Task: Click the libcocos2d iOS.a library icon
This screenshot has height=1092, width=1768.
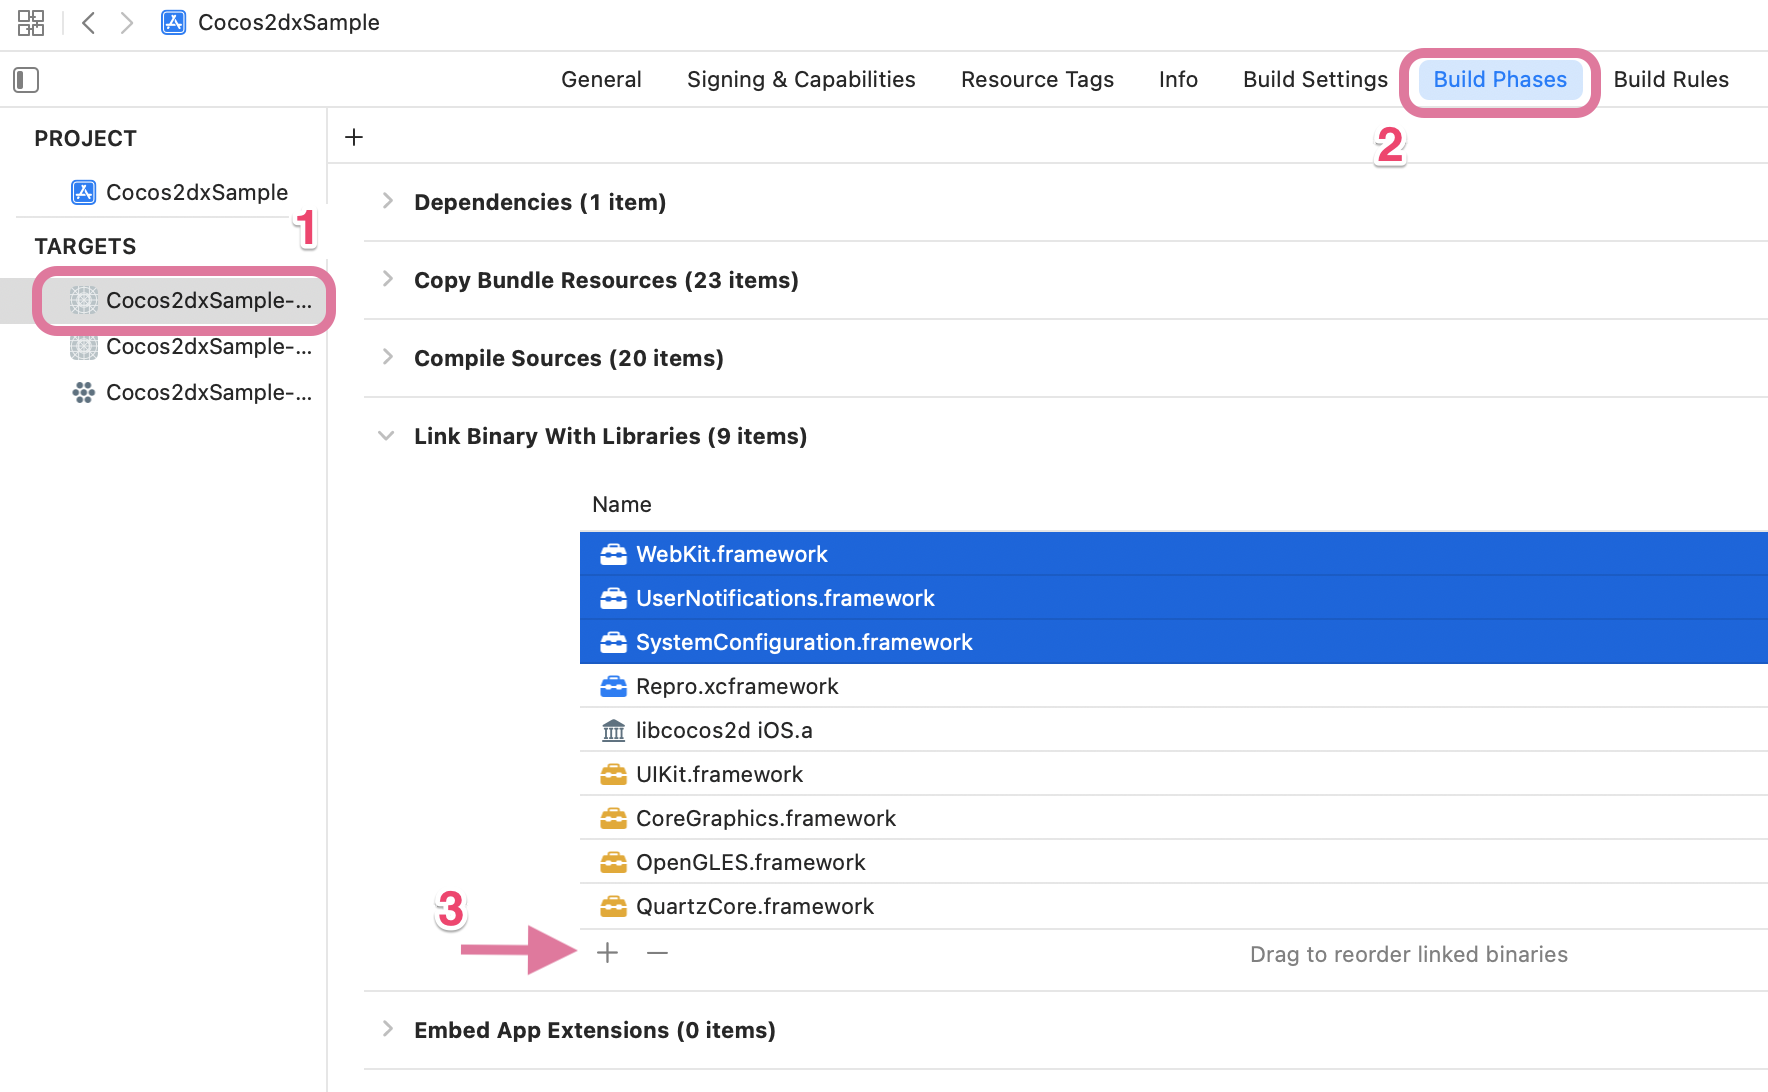Action: point(613,730)
